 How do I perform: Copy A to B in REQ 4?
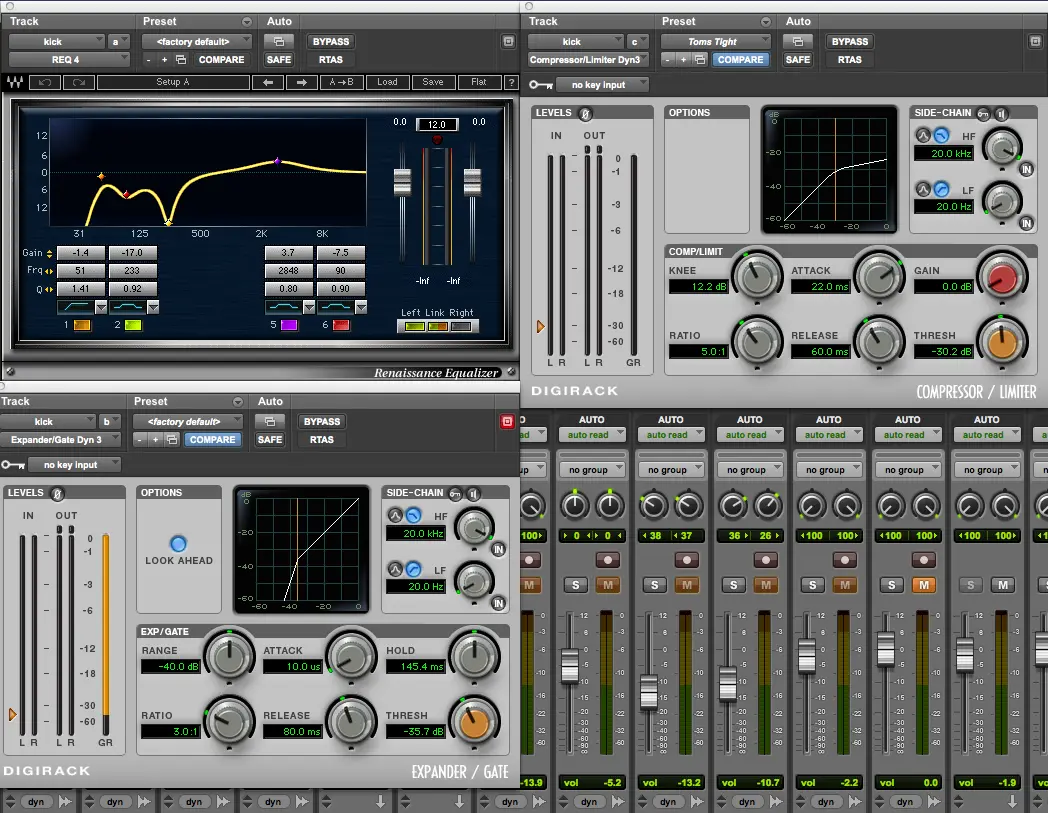coord(341,82)
